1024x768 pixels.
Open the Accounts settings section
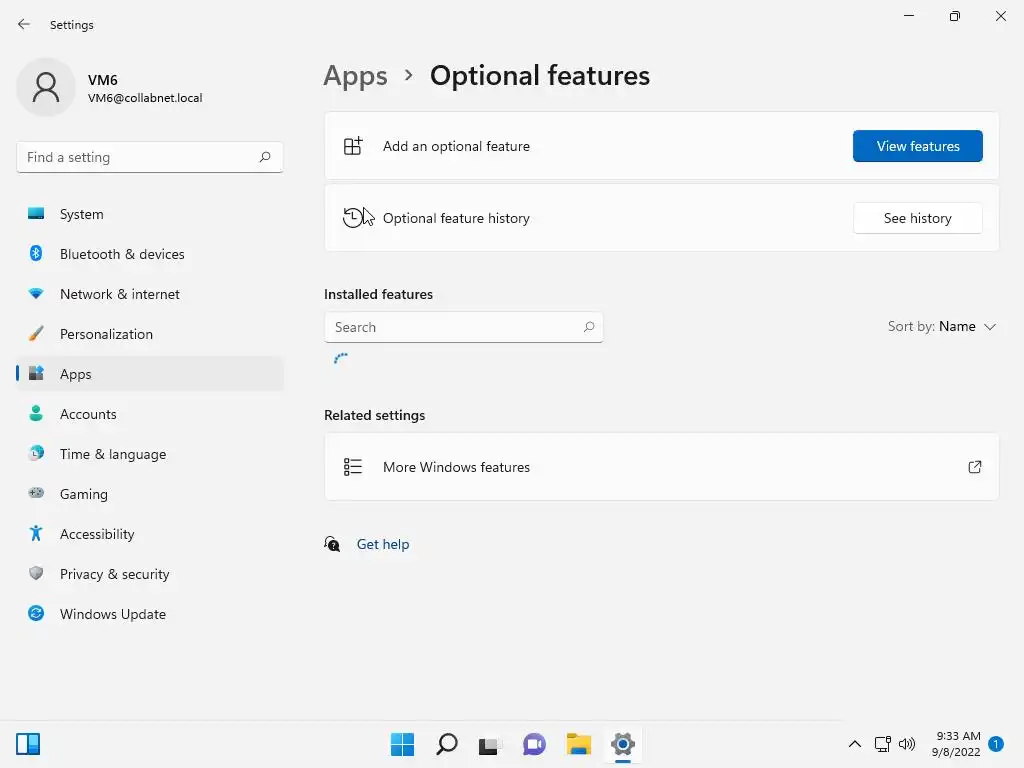(88, 414)
